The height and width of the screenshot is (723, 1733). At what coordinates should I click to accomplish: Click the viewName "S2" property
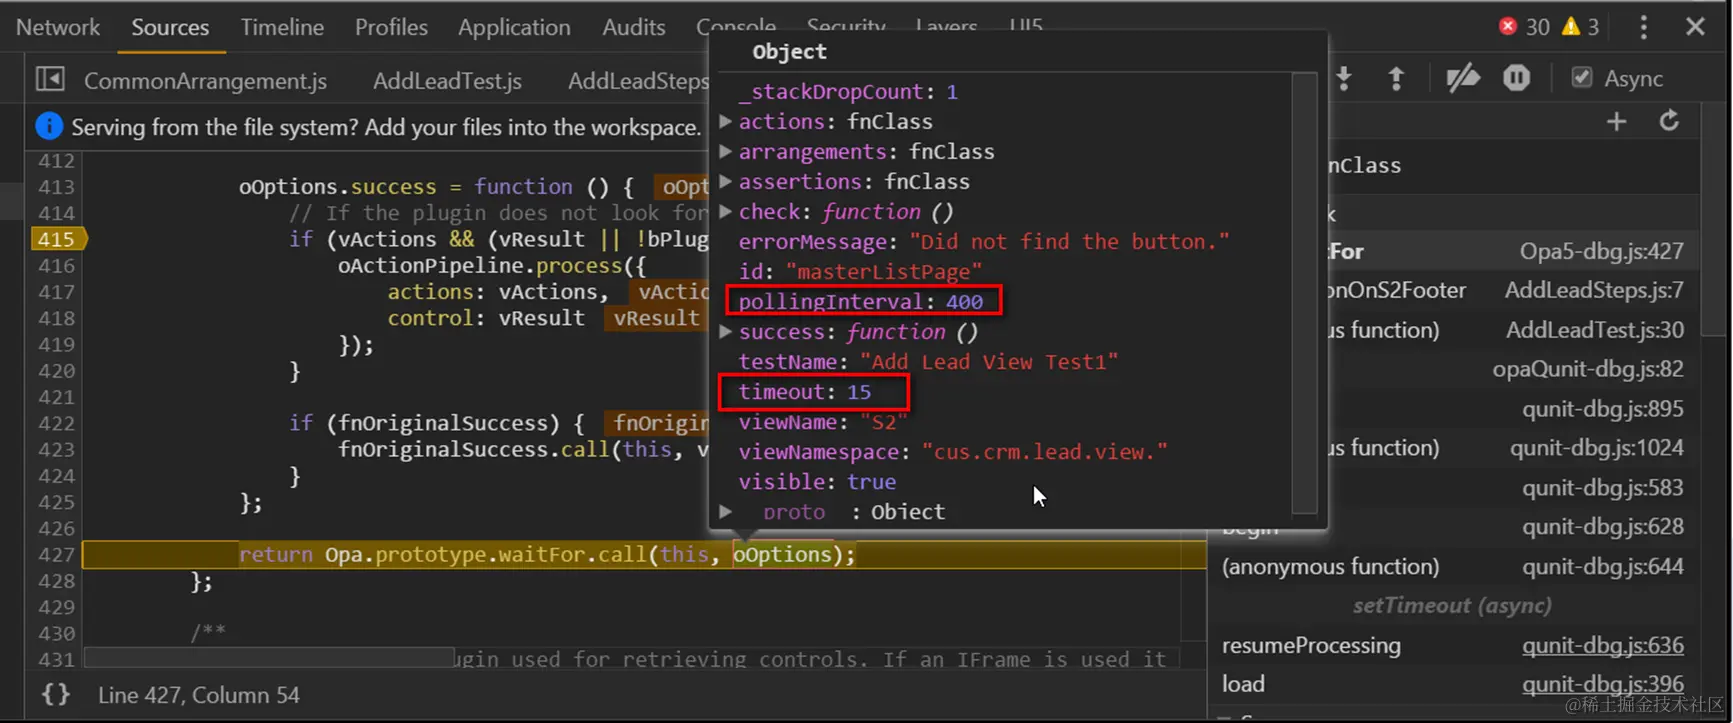coord(823,422)
